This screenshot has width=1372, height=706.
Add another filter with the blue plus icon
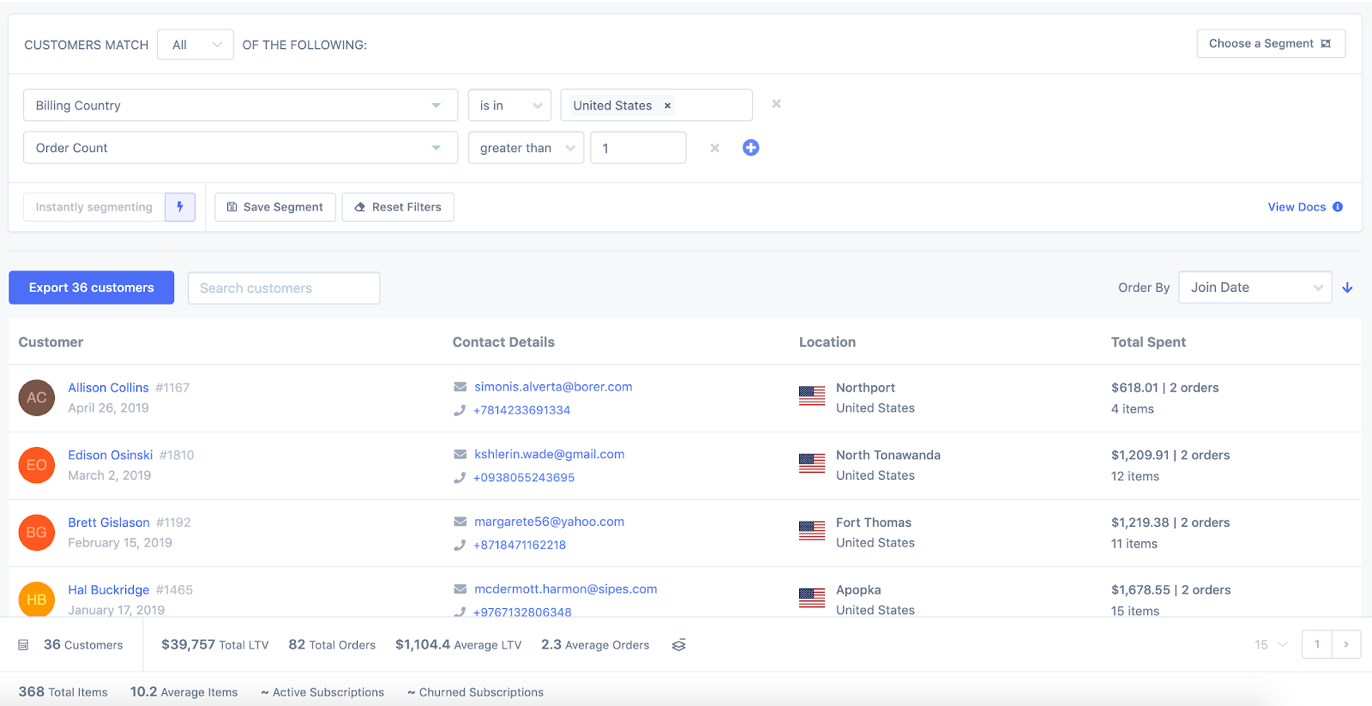tap(751, 147)
